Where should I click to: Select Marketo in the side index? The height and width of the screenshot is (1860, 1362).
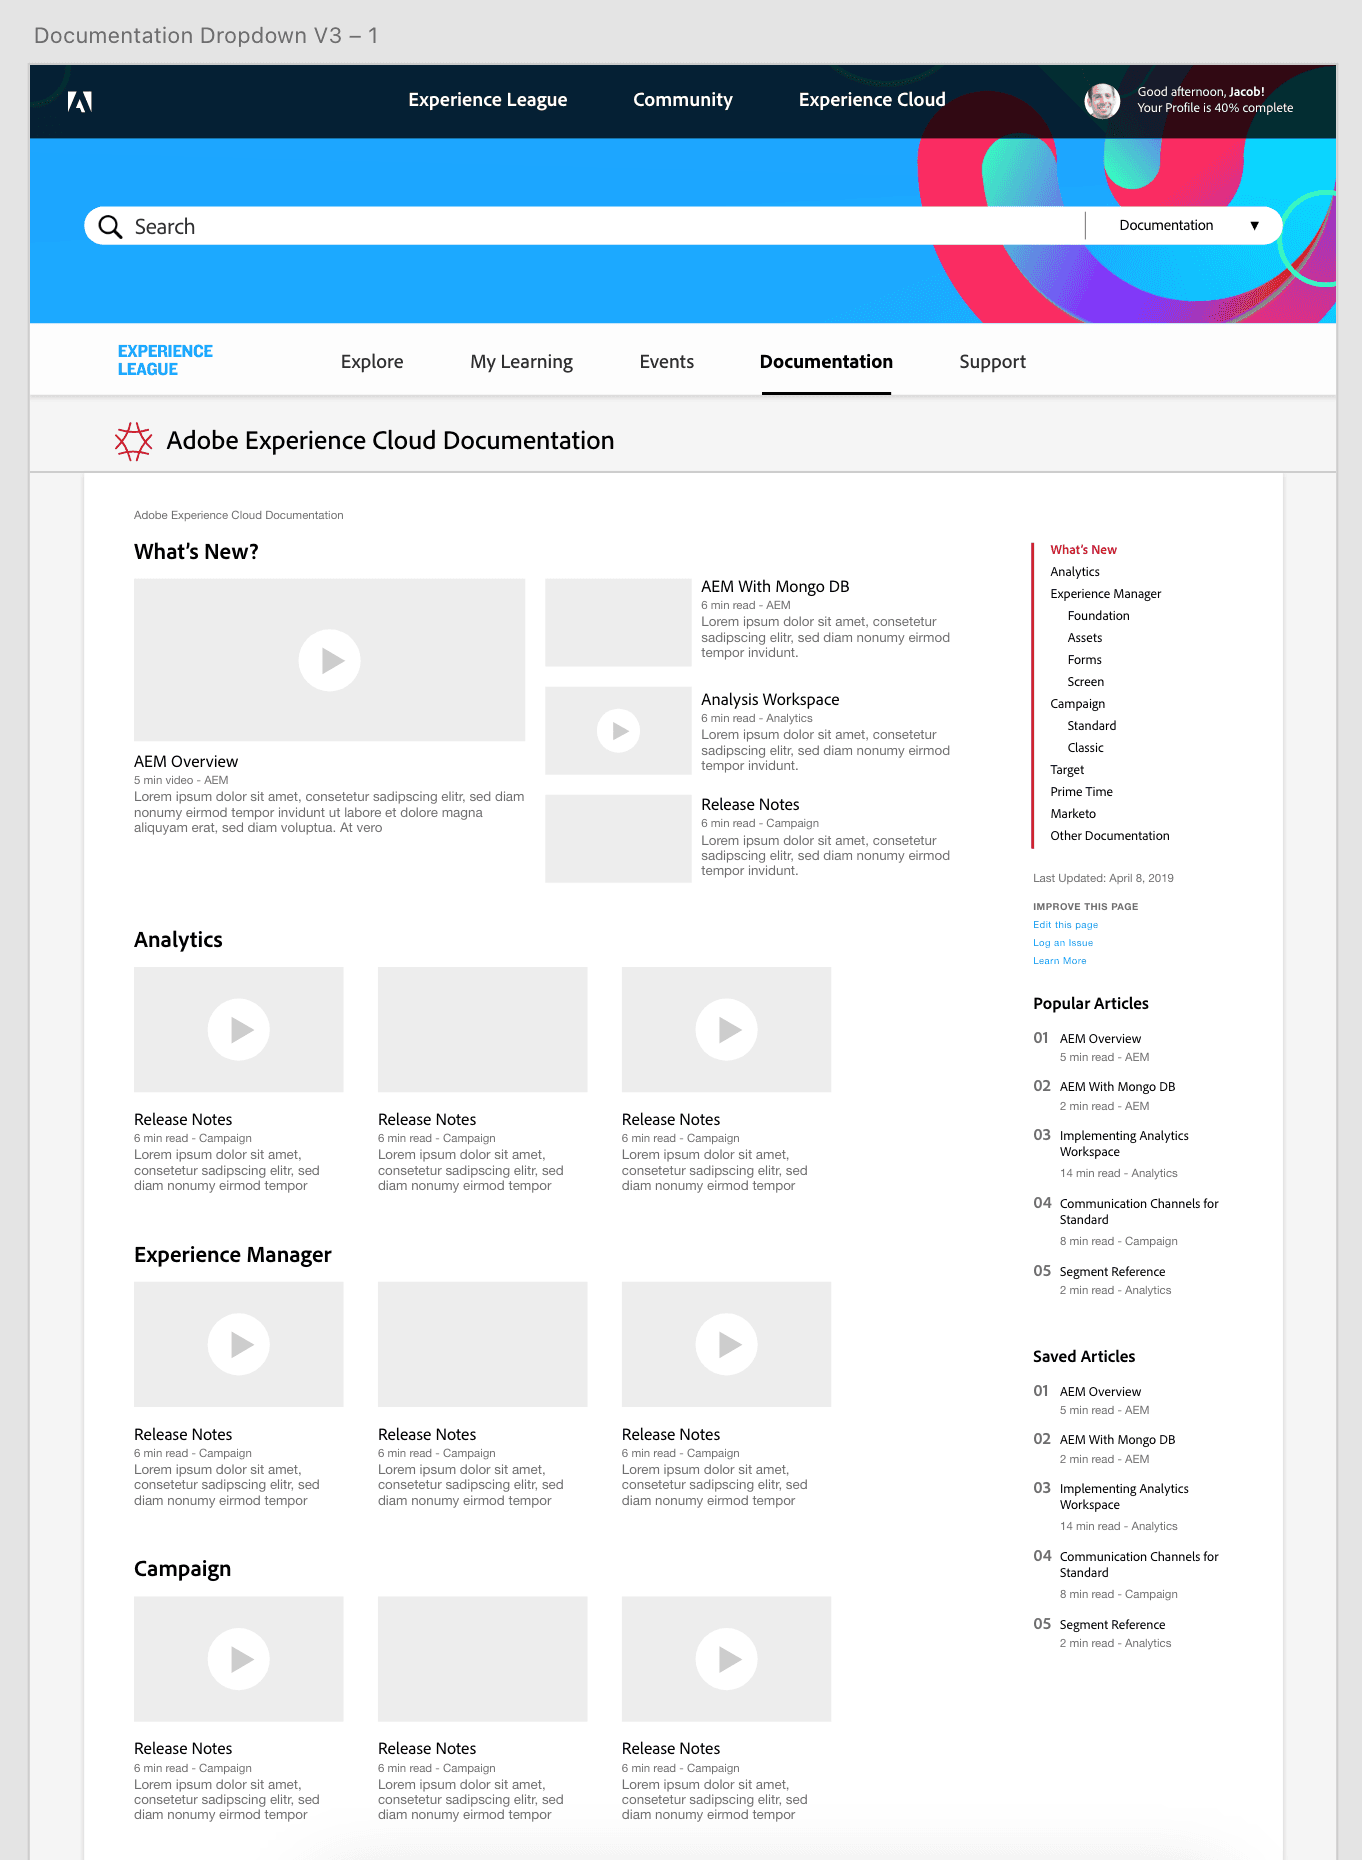pos(1073,814)
